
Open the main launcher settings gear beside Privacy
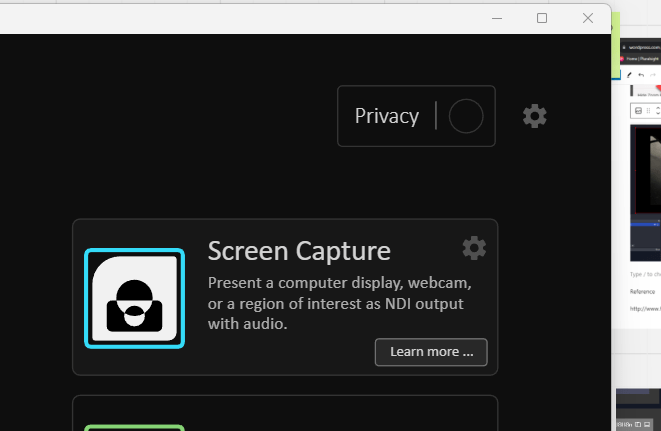(535, 116)
